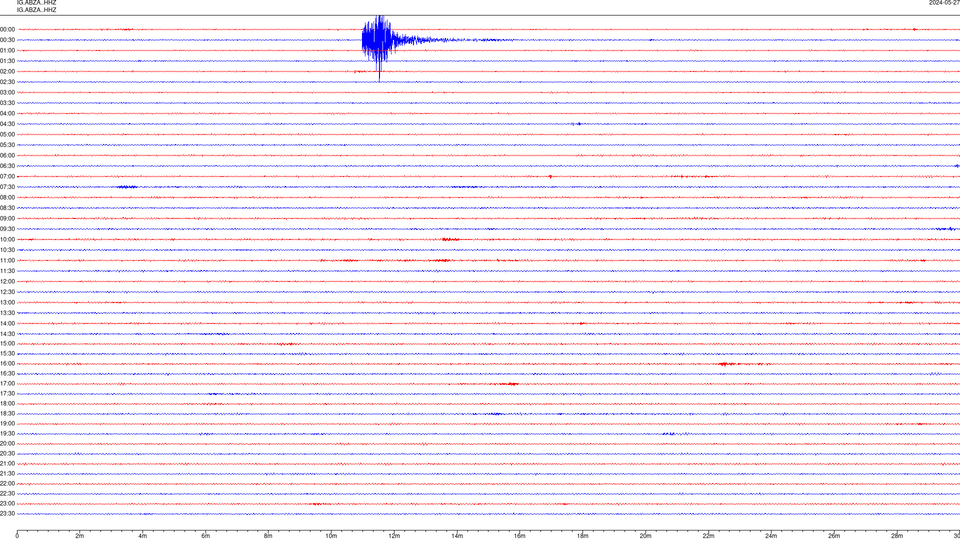Select the 16m axis tick label
960x540 pixels.
(x=520, y=536)
